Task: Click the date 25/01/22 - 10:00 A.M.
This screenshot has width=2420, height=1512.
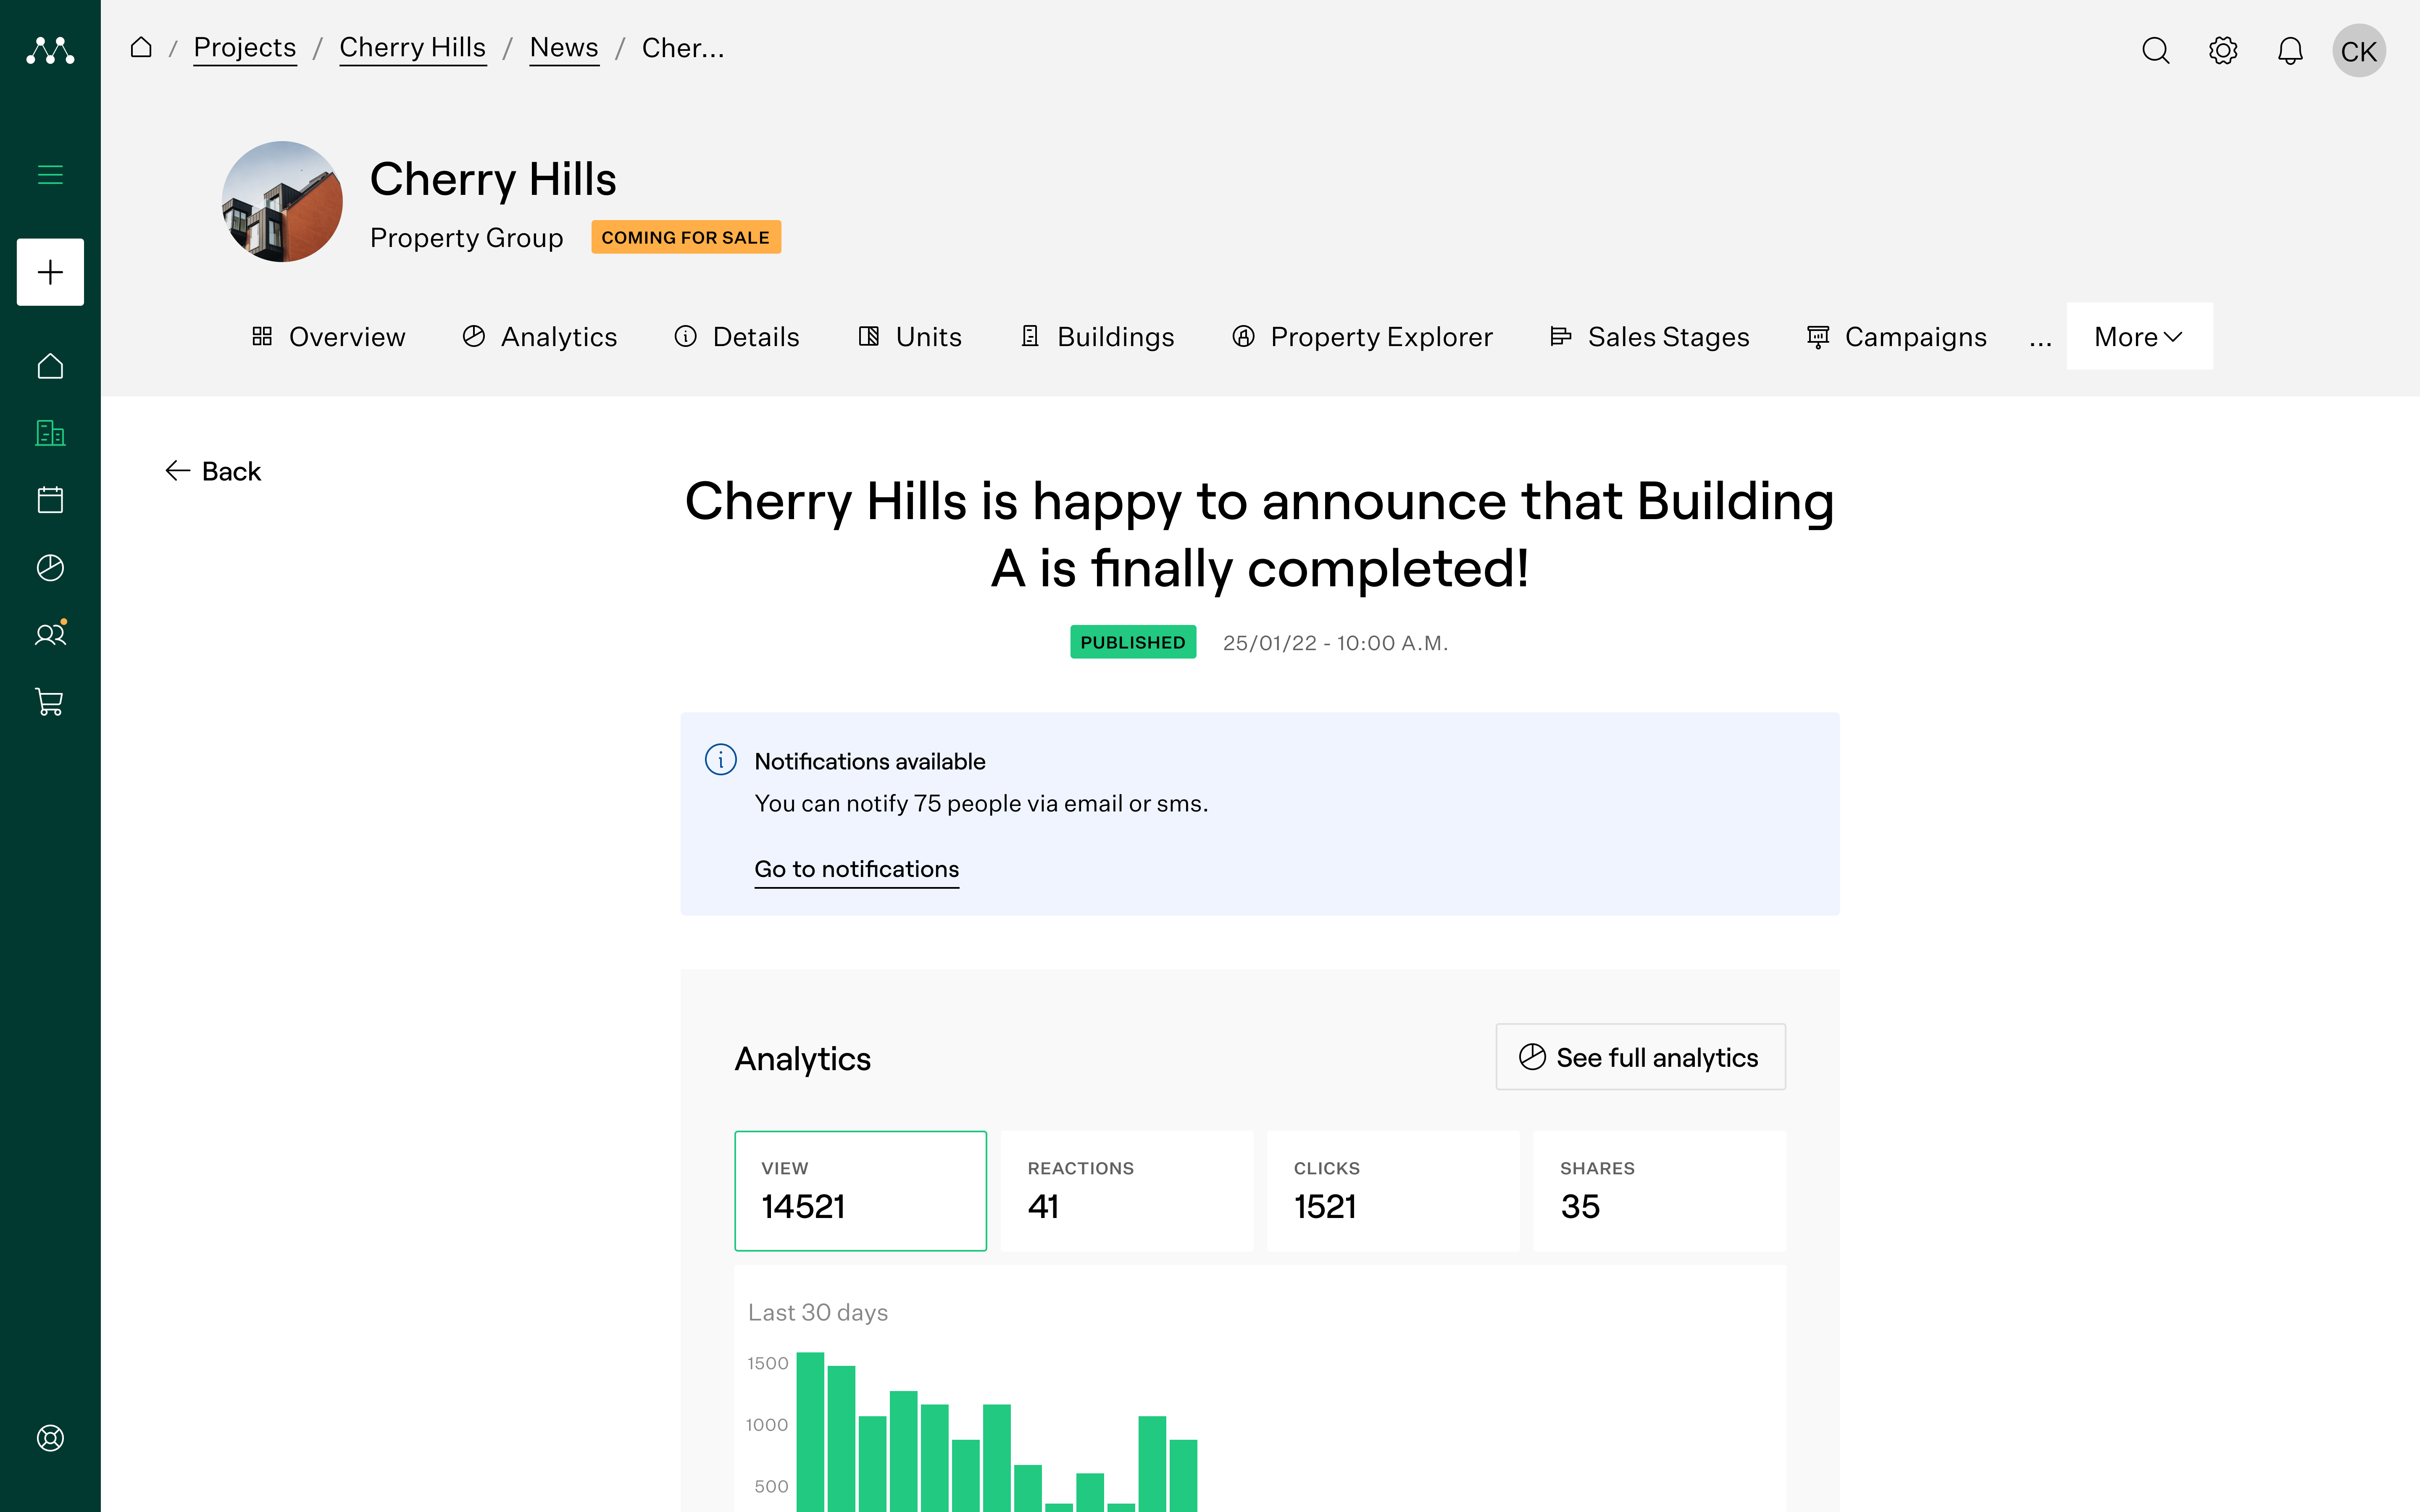Action: (1335, 643)
